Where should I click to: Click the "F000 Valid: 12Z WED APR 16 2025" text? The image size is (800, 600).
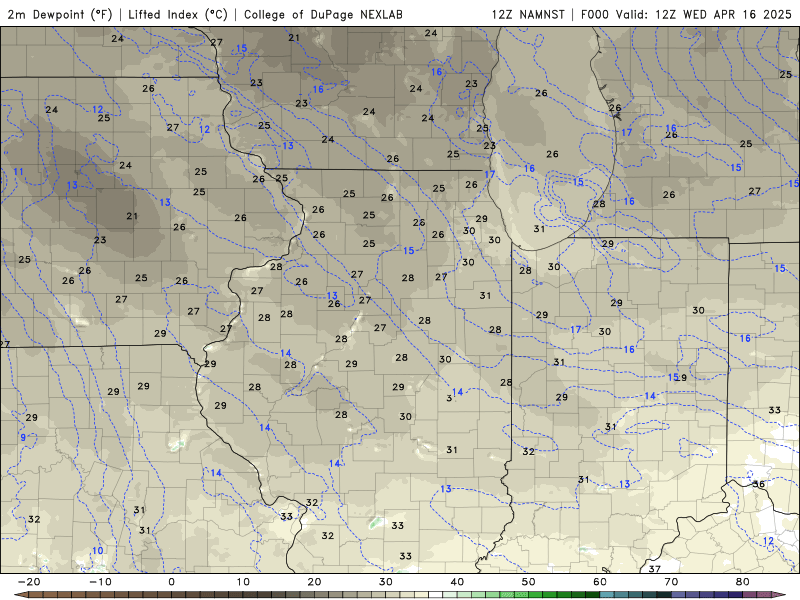[686, 14]
